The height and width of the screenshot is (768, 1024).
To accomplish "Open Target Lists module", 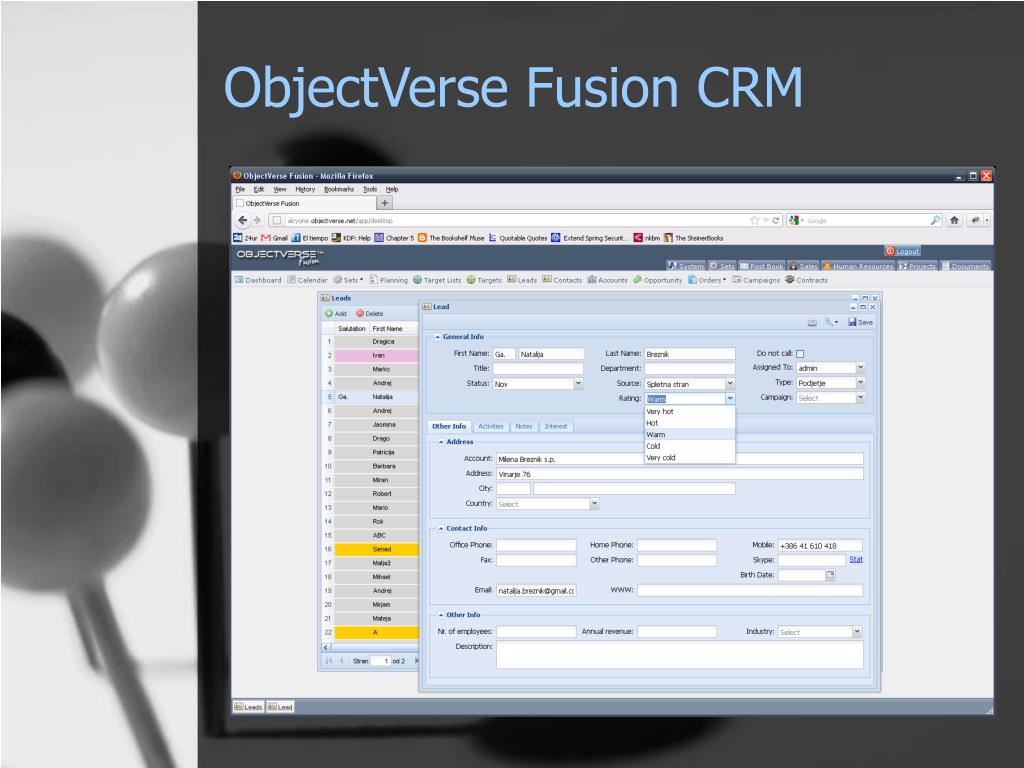I will (x=437, y=280).
